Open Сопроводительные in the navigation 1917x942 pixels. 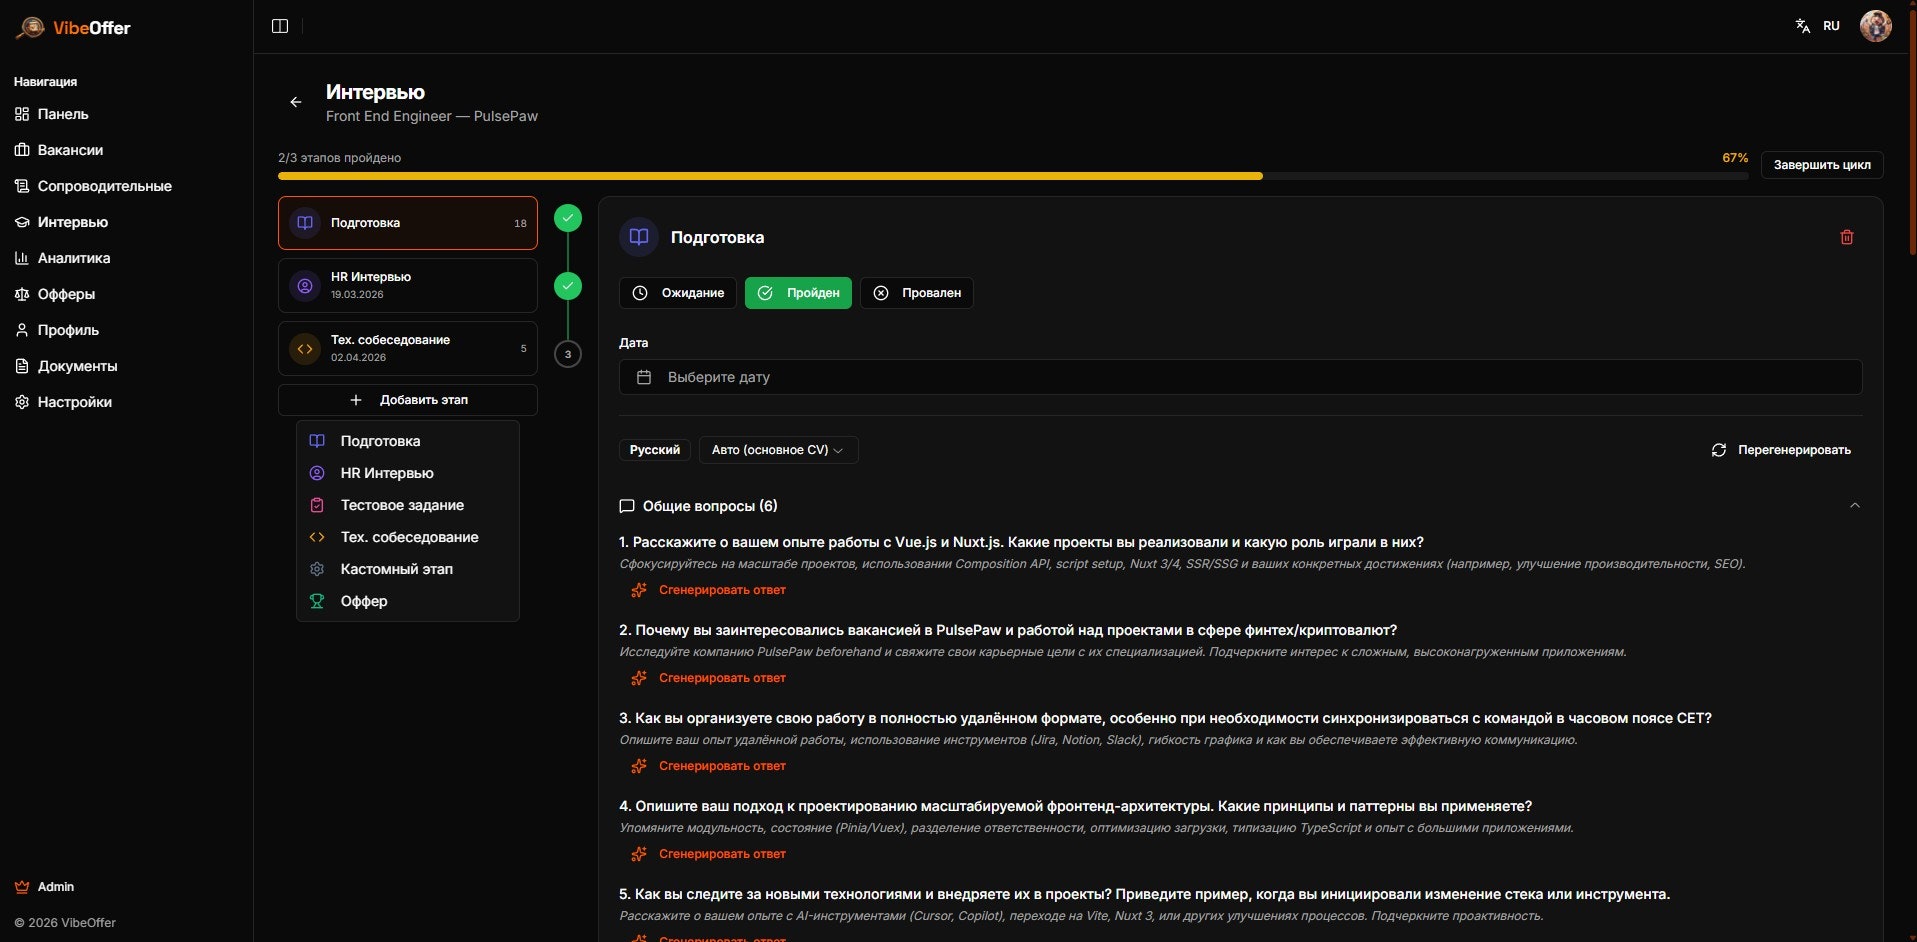tap(104, 186)
